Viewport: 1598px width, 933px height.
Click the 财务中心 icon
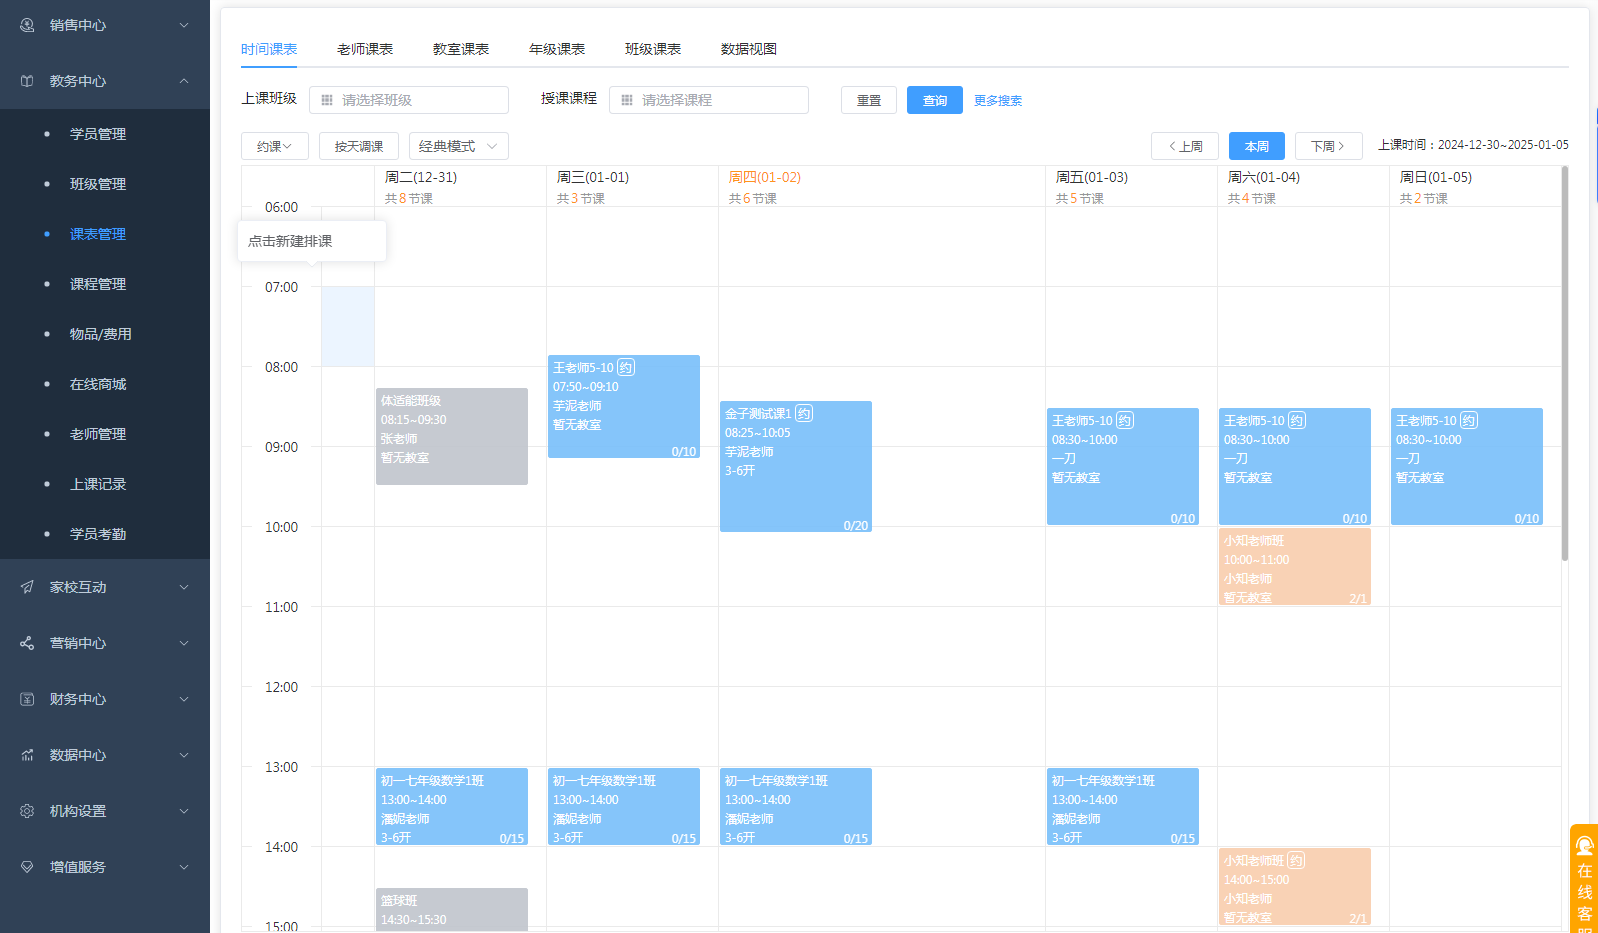click(27, 699)
